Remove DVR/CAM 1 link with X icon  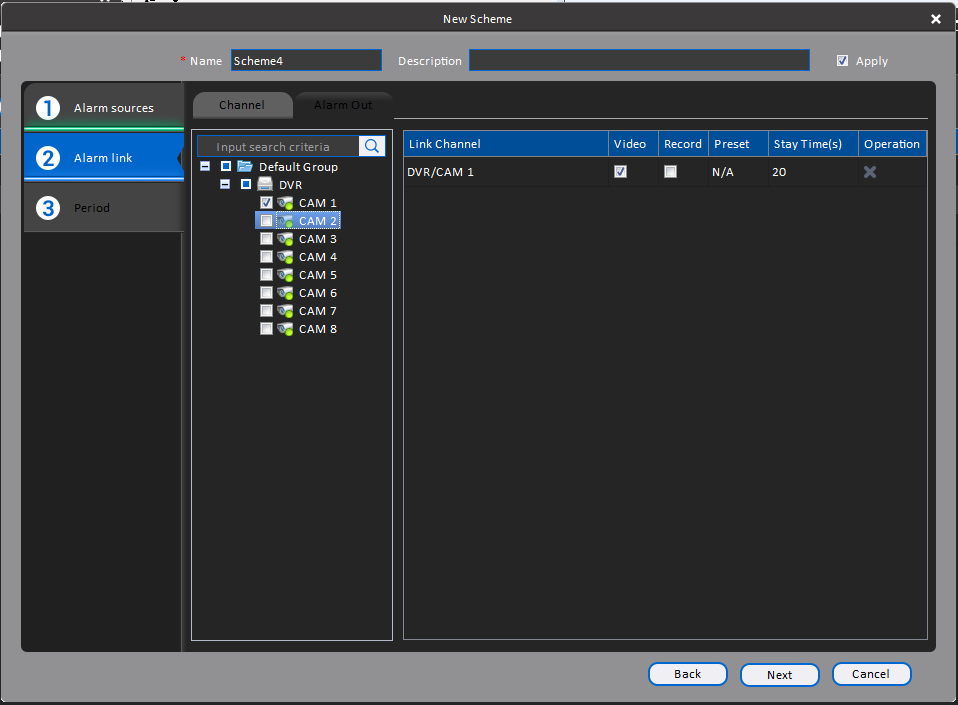pyautogui.click(x=869, y=172)
